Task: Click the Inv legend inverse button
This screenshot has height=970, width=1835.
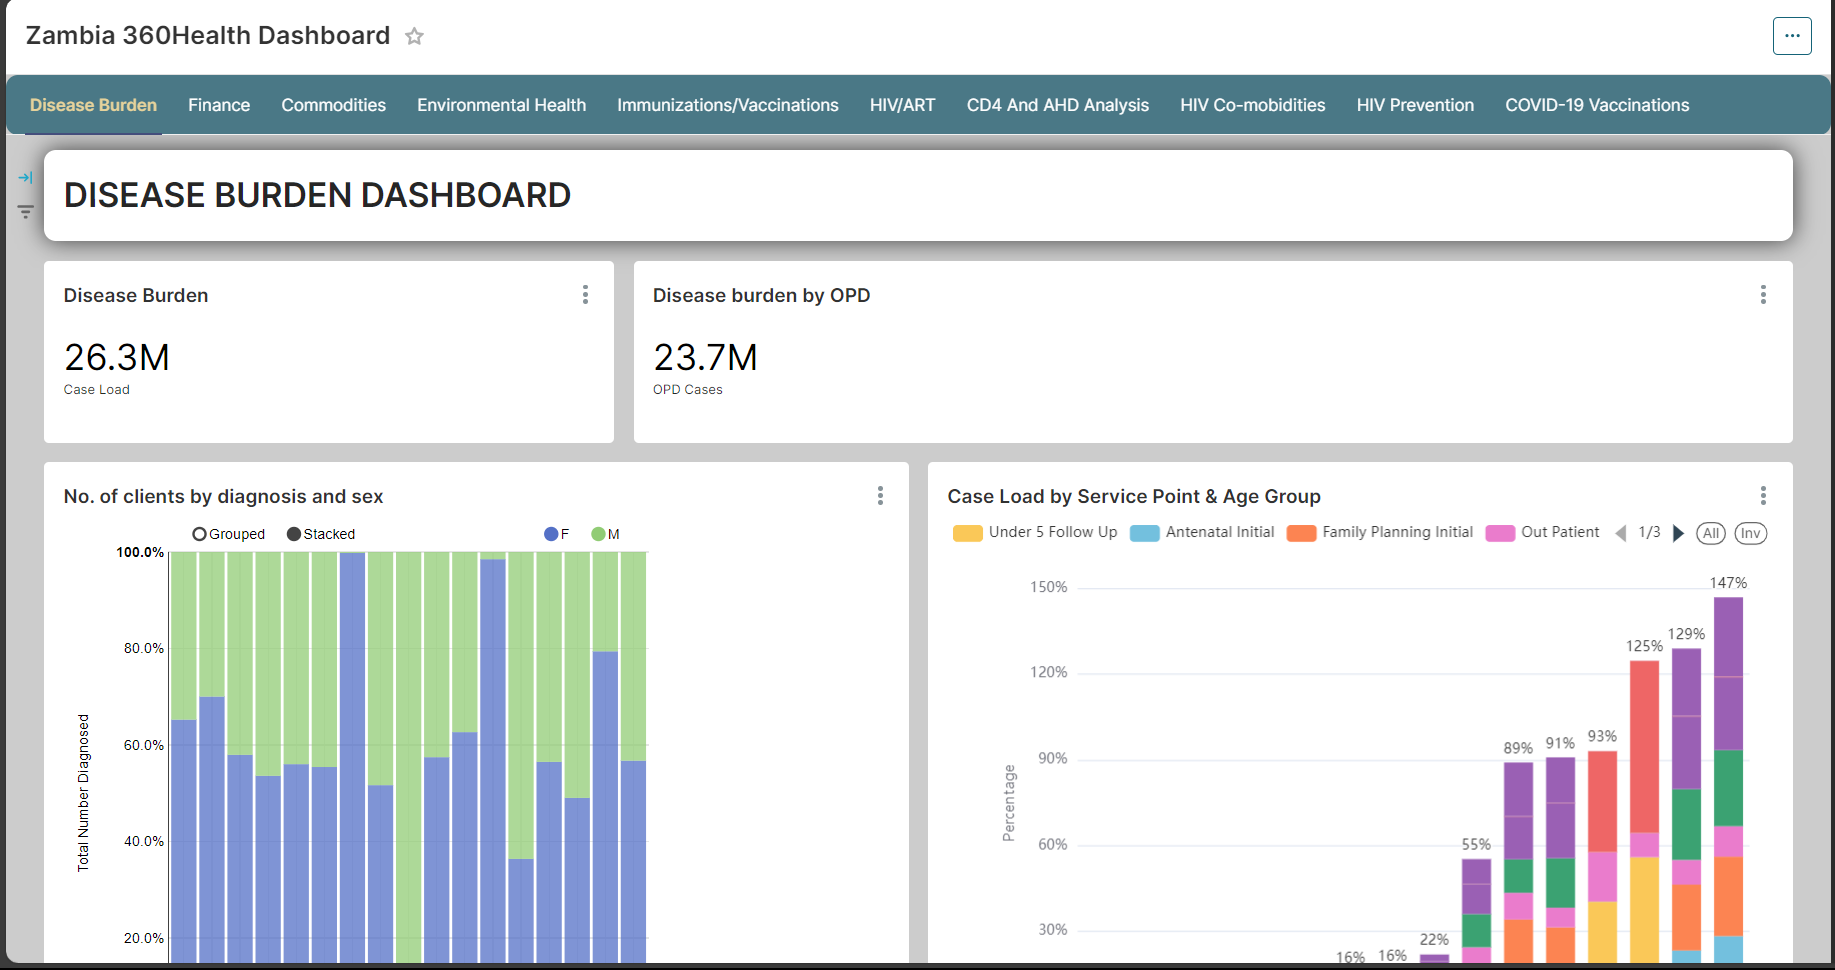Action: [1750, 533]
